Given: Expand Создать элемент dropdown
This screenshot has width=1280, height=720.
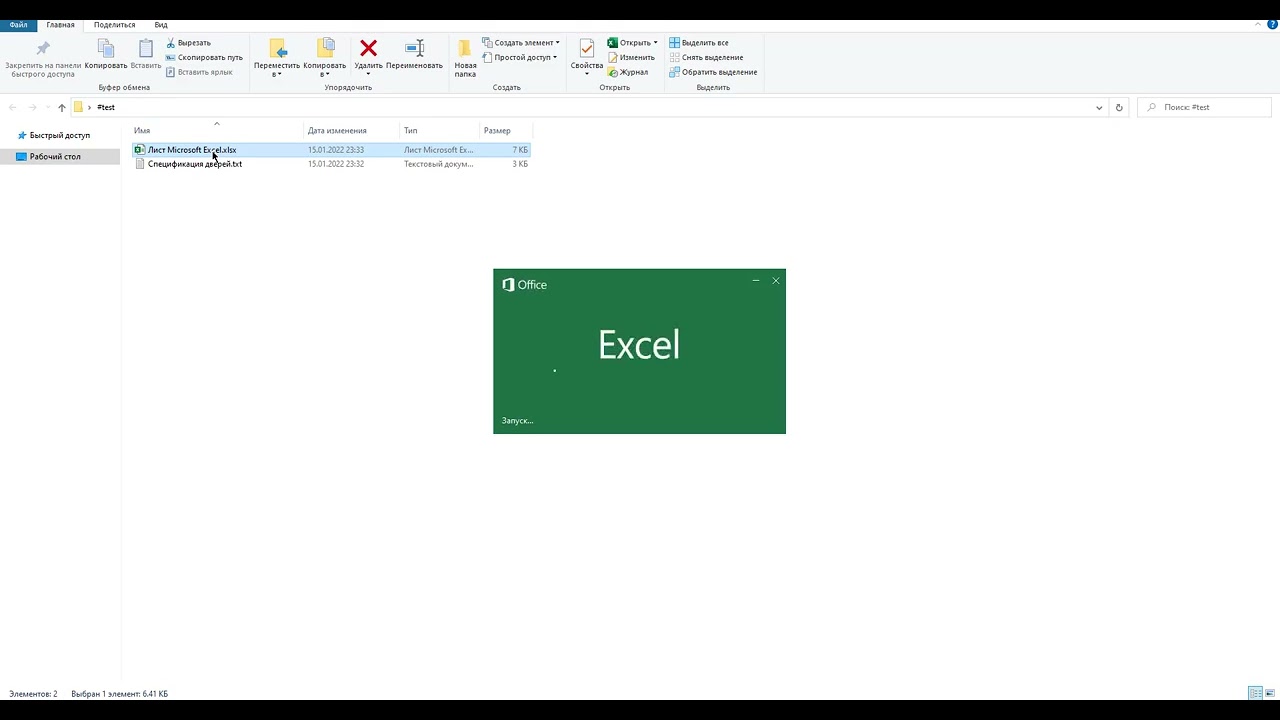Looking at the screenshot, I should point(521,43).
